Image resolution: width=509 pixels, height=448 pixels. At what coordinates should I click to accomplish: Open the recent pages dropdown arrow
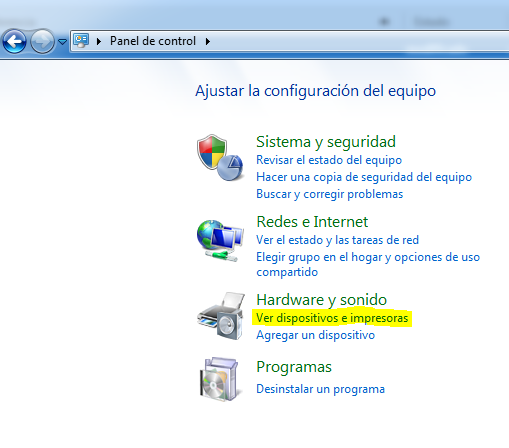point(62,42)
